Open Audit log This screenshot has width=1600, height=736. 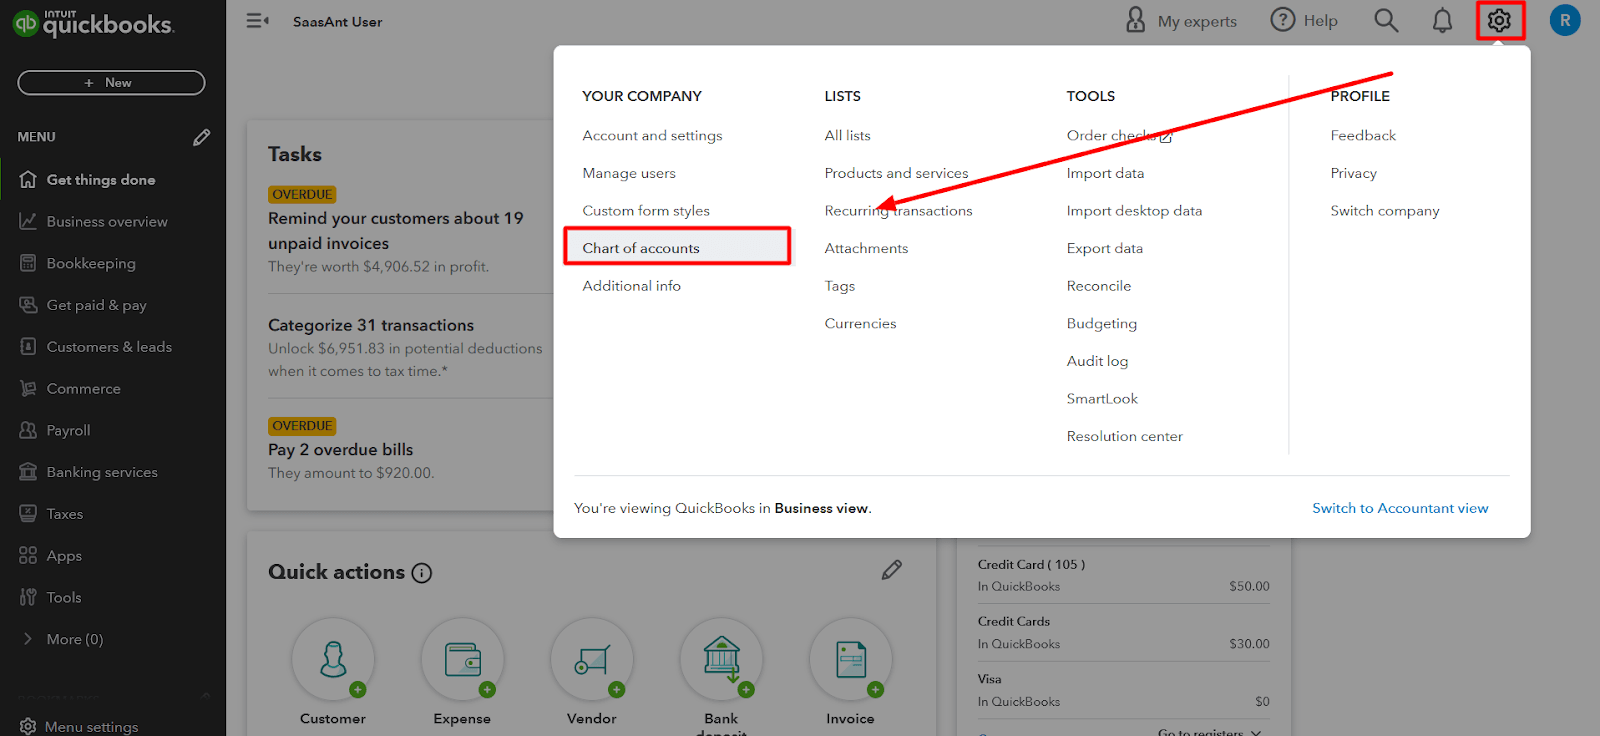coord(1097,361)
